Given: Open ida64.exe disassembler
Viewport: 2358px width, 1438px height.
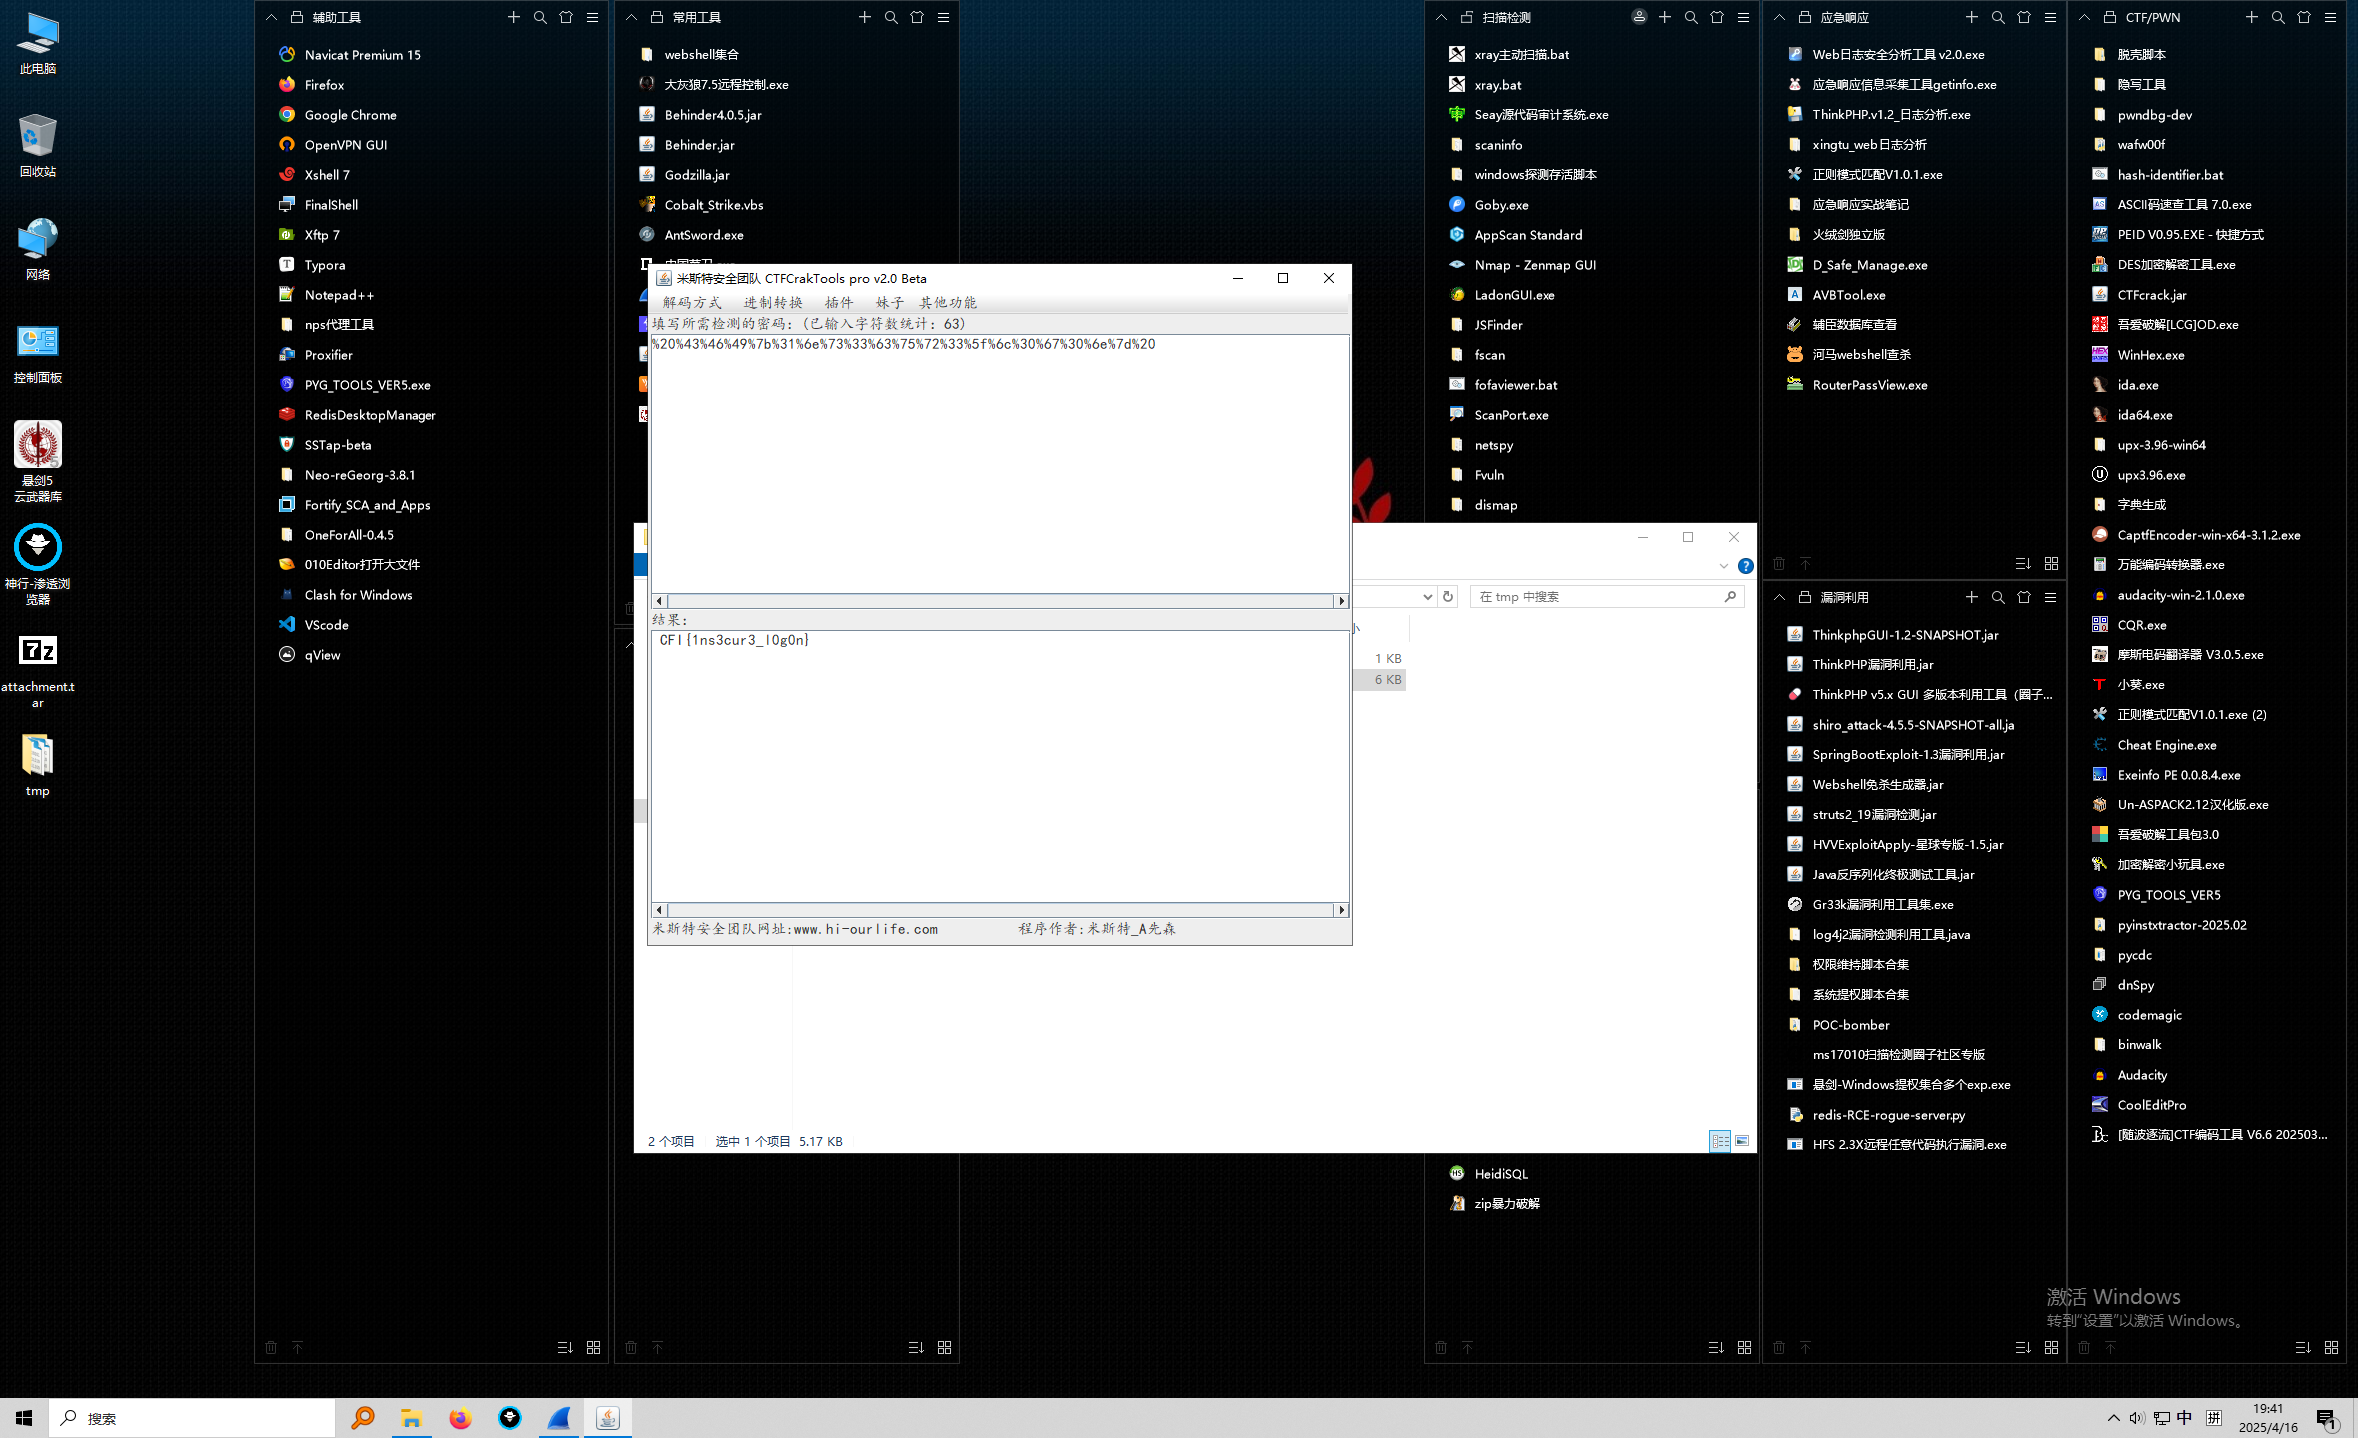Looking at the screenshot, I should pos(2145,414).
